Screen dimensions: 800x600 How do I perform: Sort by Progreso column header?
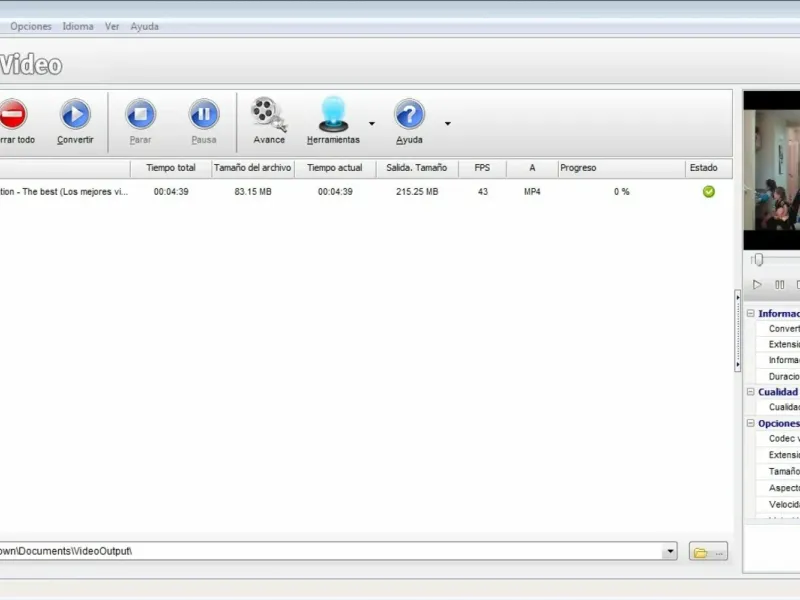[621, 168]
